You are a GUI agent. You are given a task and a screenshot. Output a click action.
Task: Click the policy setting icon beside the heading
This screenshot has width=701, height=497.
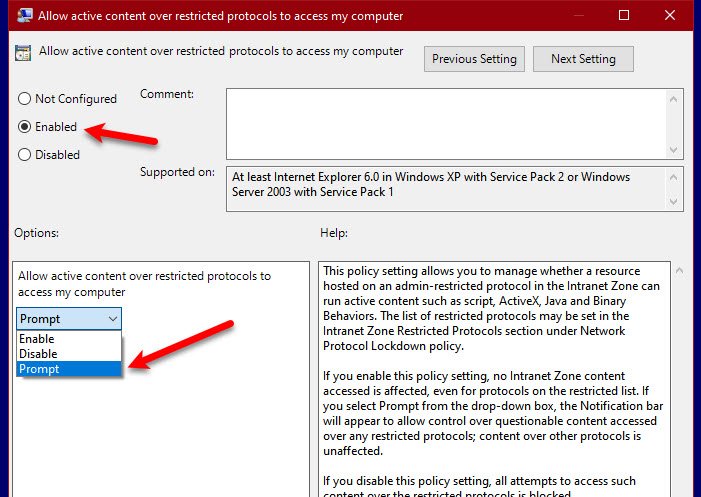(23, 52)
